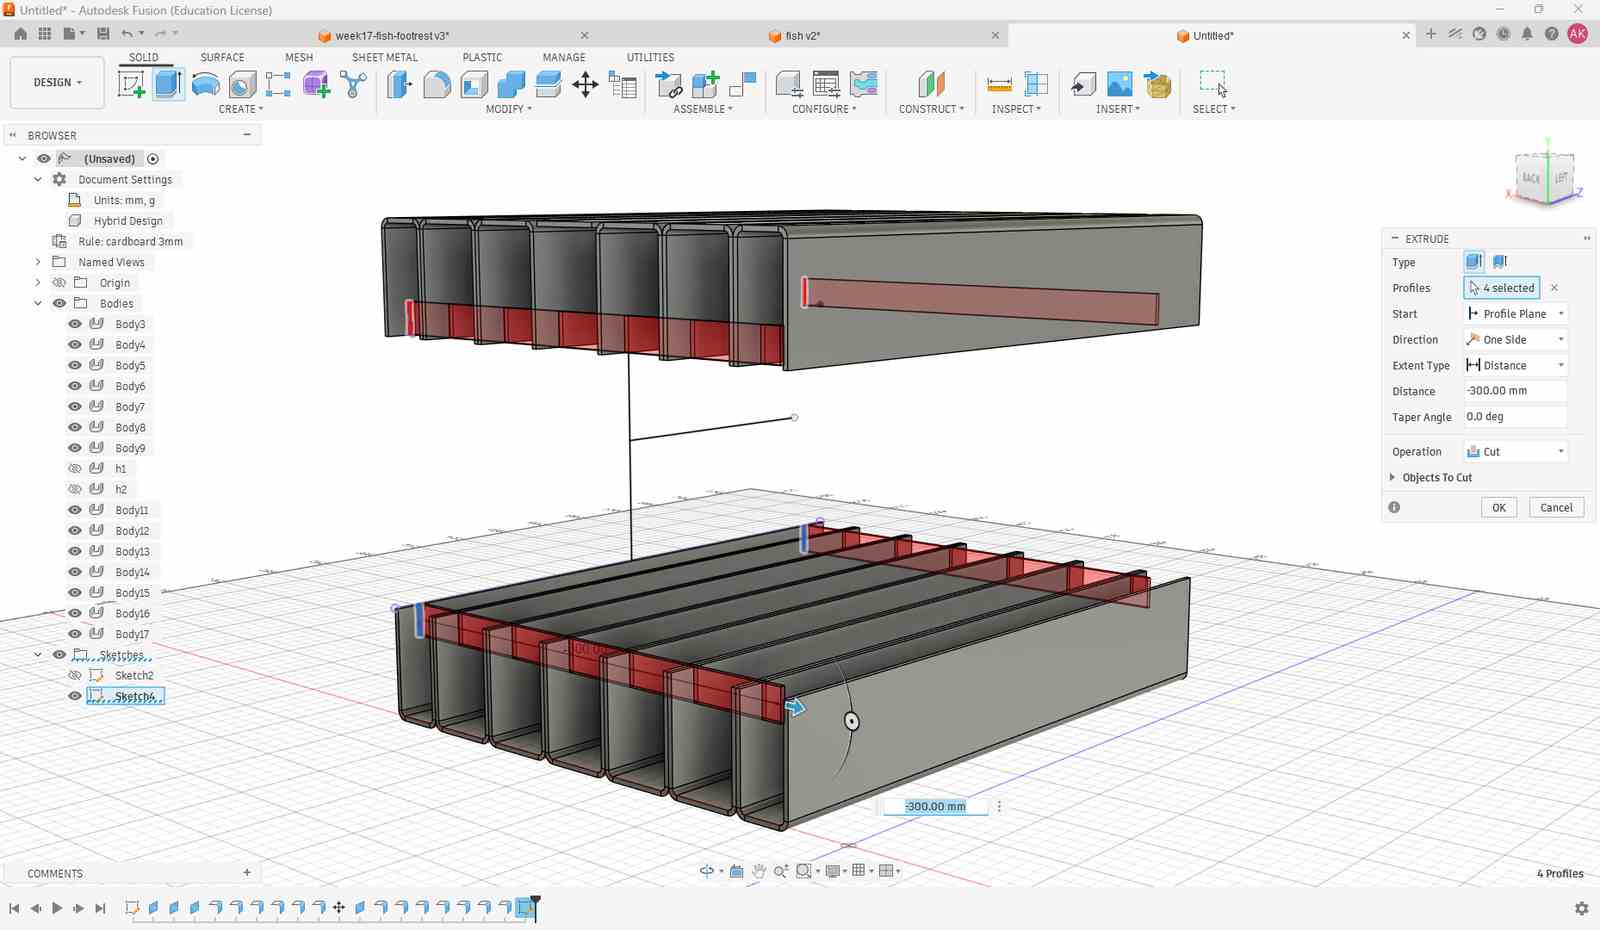Viewport: 1600px width, 930px height.
Task: Activate the Move/Copy tool
Action: (x=585, y=84)
